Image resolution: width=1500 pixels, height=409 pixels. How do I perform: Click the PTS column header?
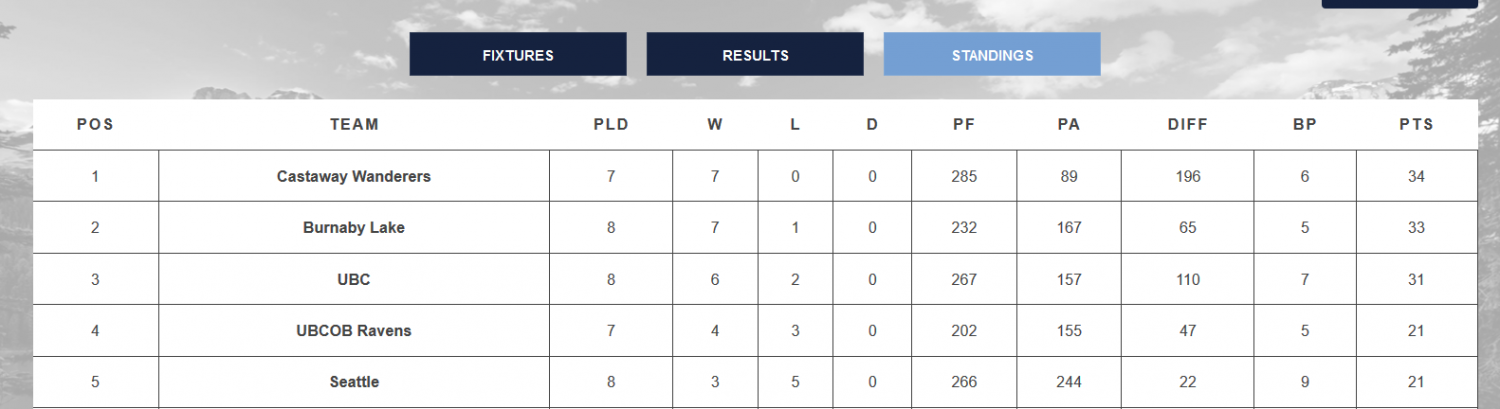click(1416, 125)
